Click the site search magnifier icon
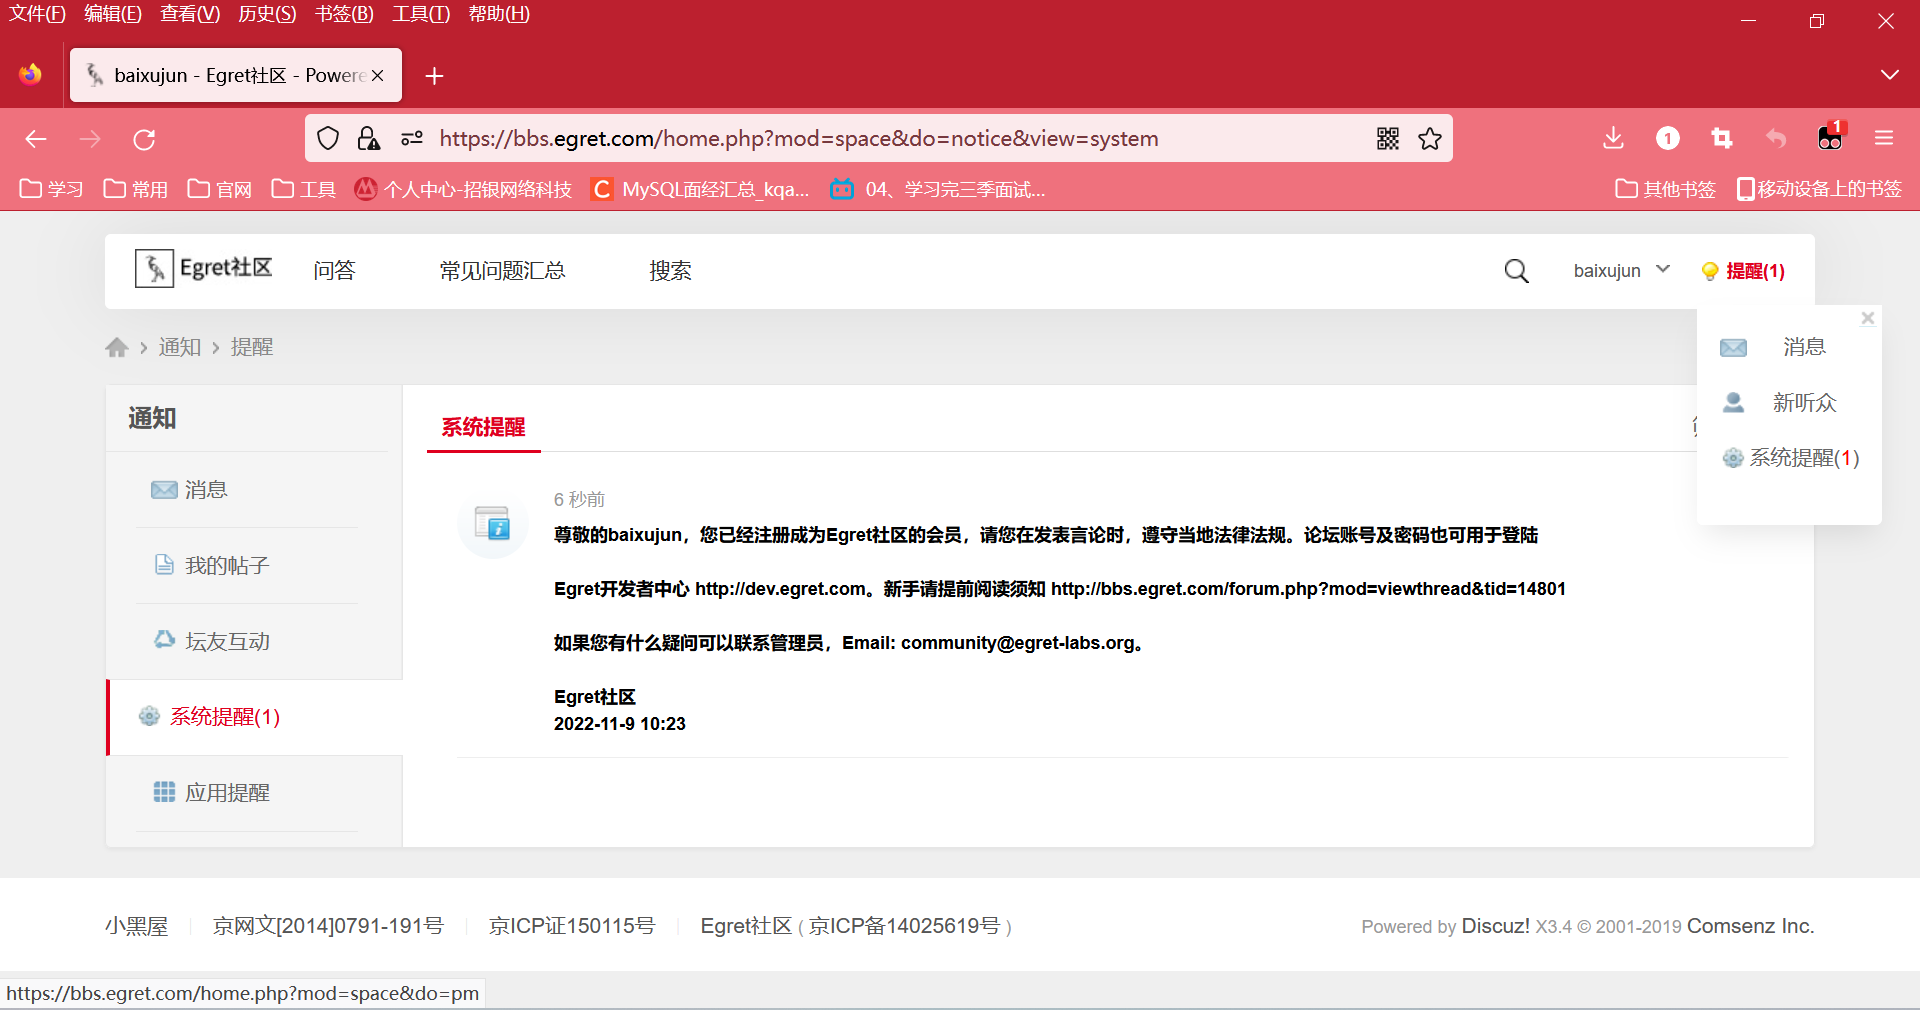 (1516, 271)
